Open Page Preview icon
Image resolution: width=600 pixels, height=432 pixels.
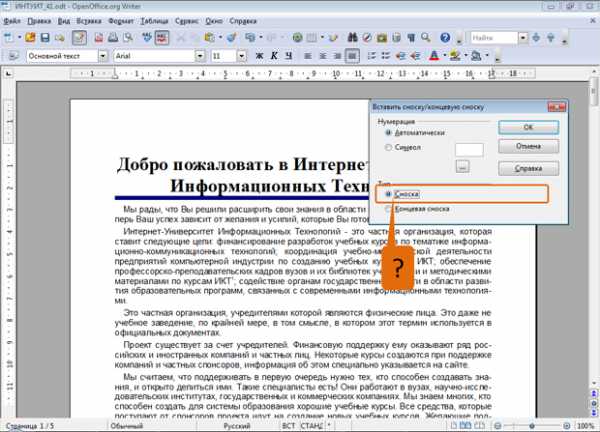128,37
